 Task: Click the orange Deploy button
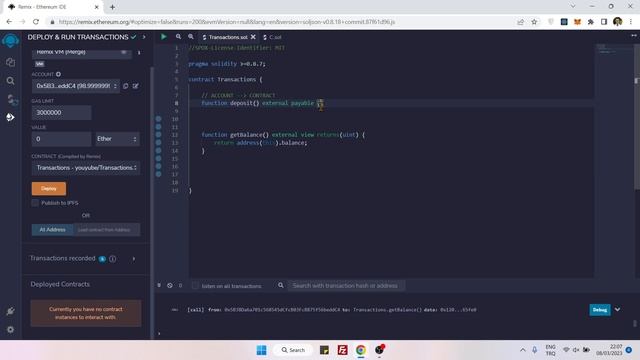click(x=49, y=189)
